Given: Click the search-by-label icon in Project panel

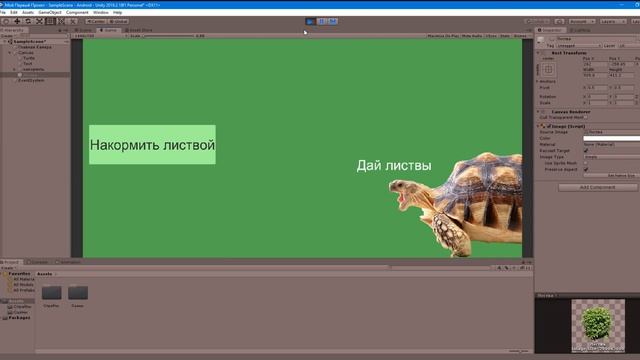Looking at the screenshot, I should click(507, 268).
